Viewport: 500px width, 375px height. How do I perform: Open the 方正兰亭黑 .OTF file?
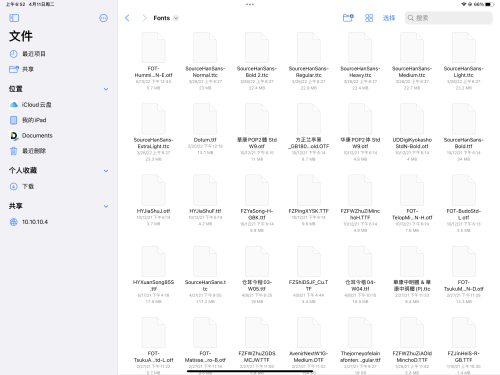click(308, 133)
